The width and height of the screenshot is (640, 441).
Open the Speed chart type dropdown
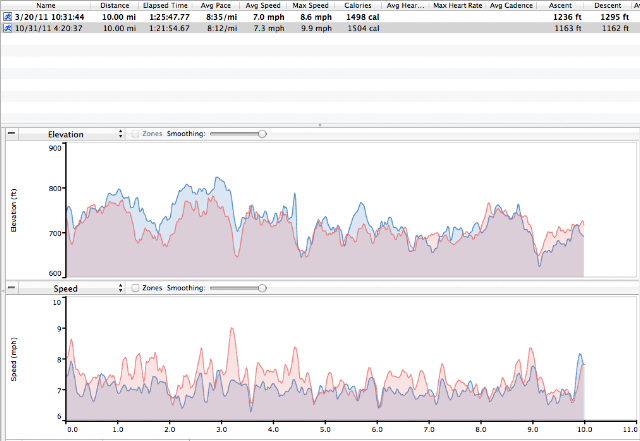[x=71, y=288]
